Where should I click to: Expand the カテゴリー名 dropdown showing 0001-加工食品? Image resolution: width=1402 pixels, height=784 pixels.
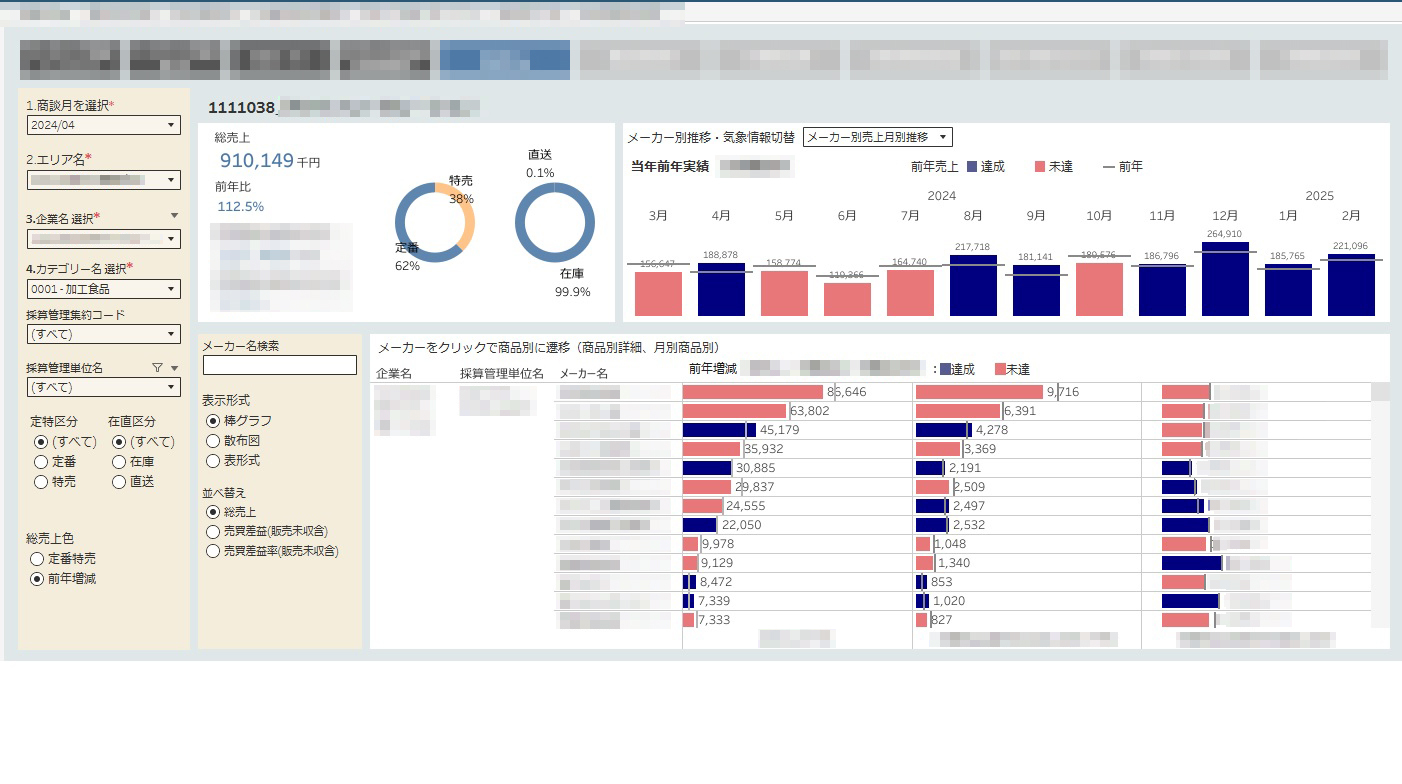(104, 289)
